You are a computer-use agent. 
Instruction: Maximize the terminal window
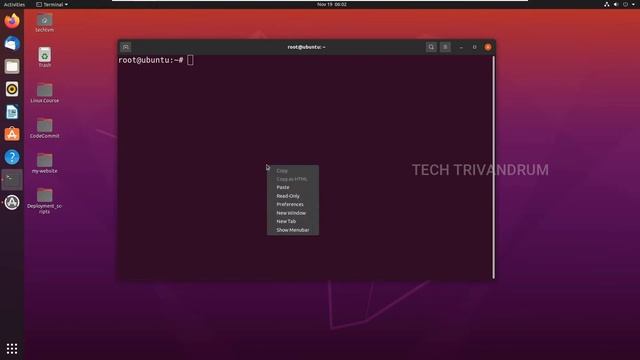click(x=474, y=47)
